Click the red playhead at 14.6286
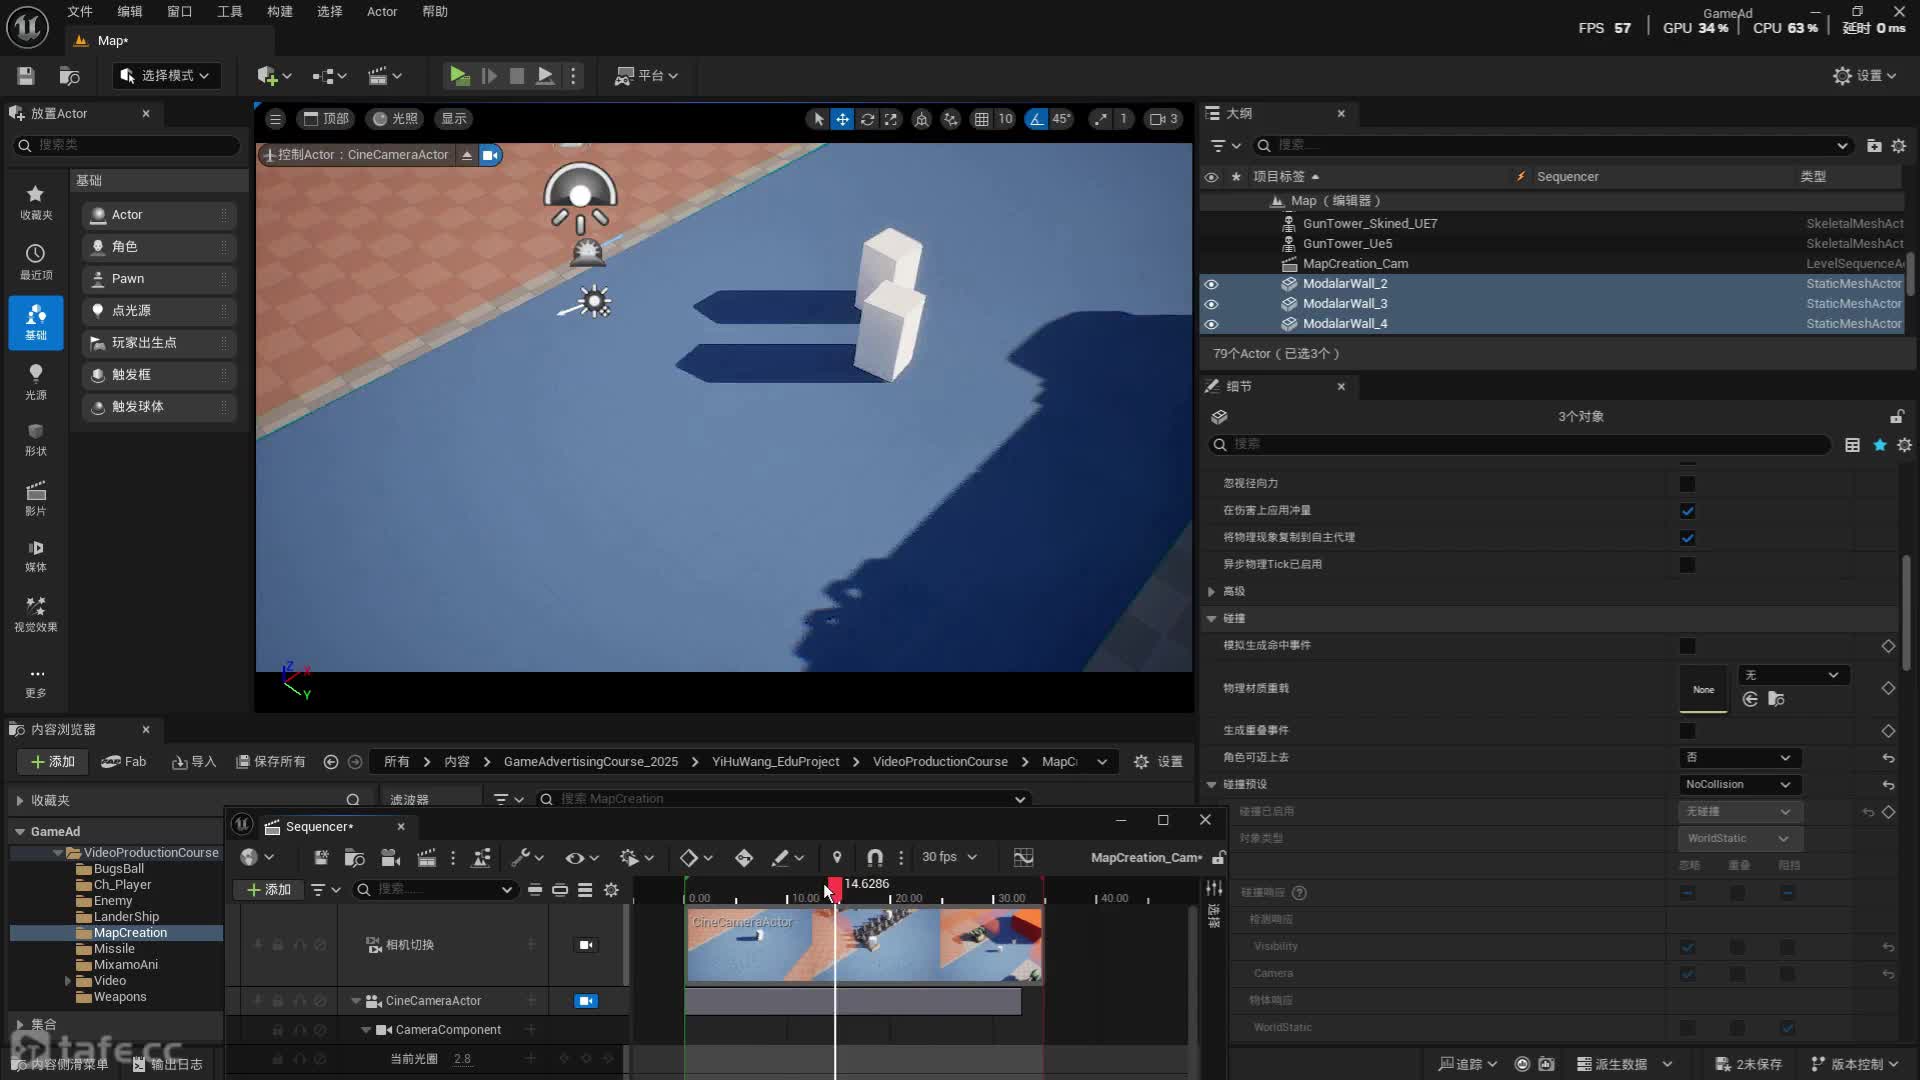Viewport: 1920px width, 1080px height. pos(834,886)
